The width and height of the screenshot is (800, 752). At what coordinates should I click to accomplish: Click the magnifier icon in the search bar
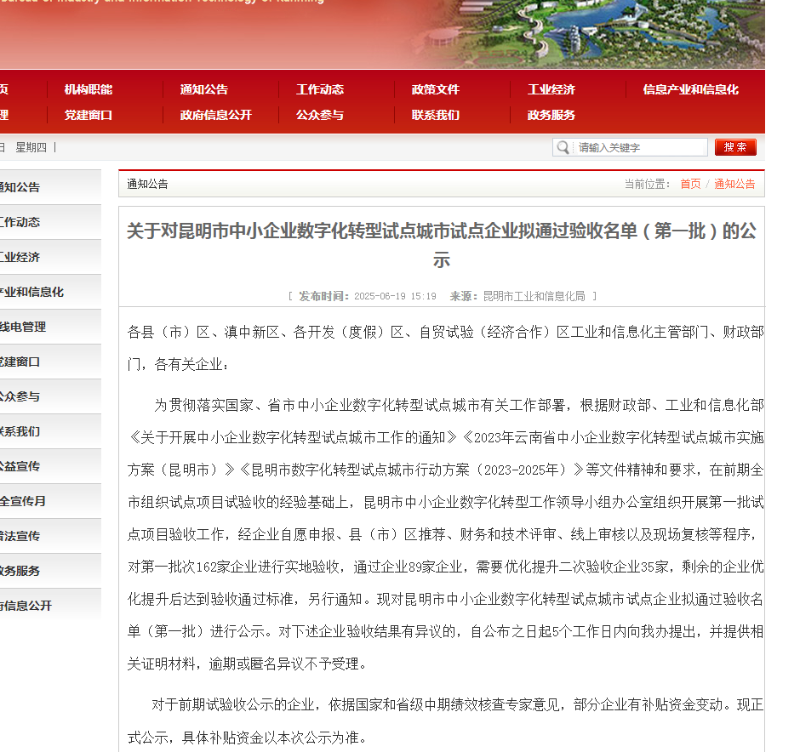pos(562,146)
